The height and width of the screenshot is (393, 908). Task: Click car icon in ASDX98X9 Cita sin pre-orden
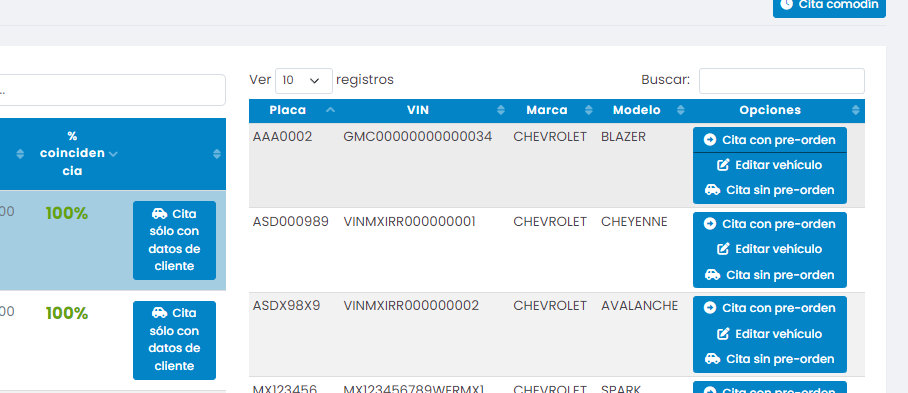712,359
